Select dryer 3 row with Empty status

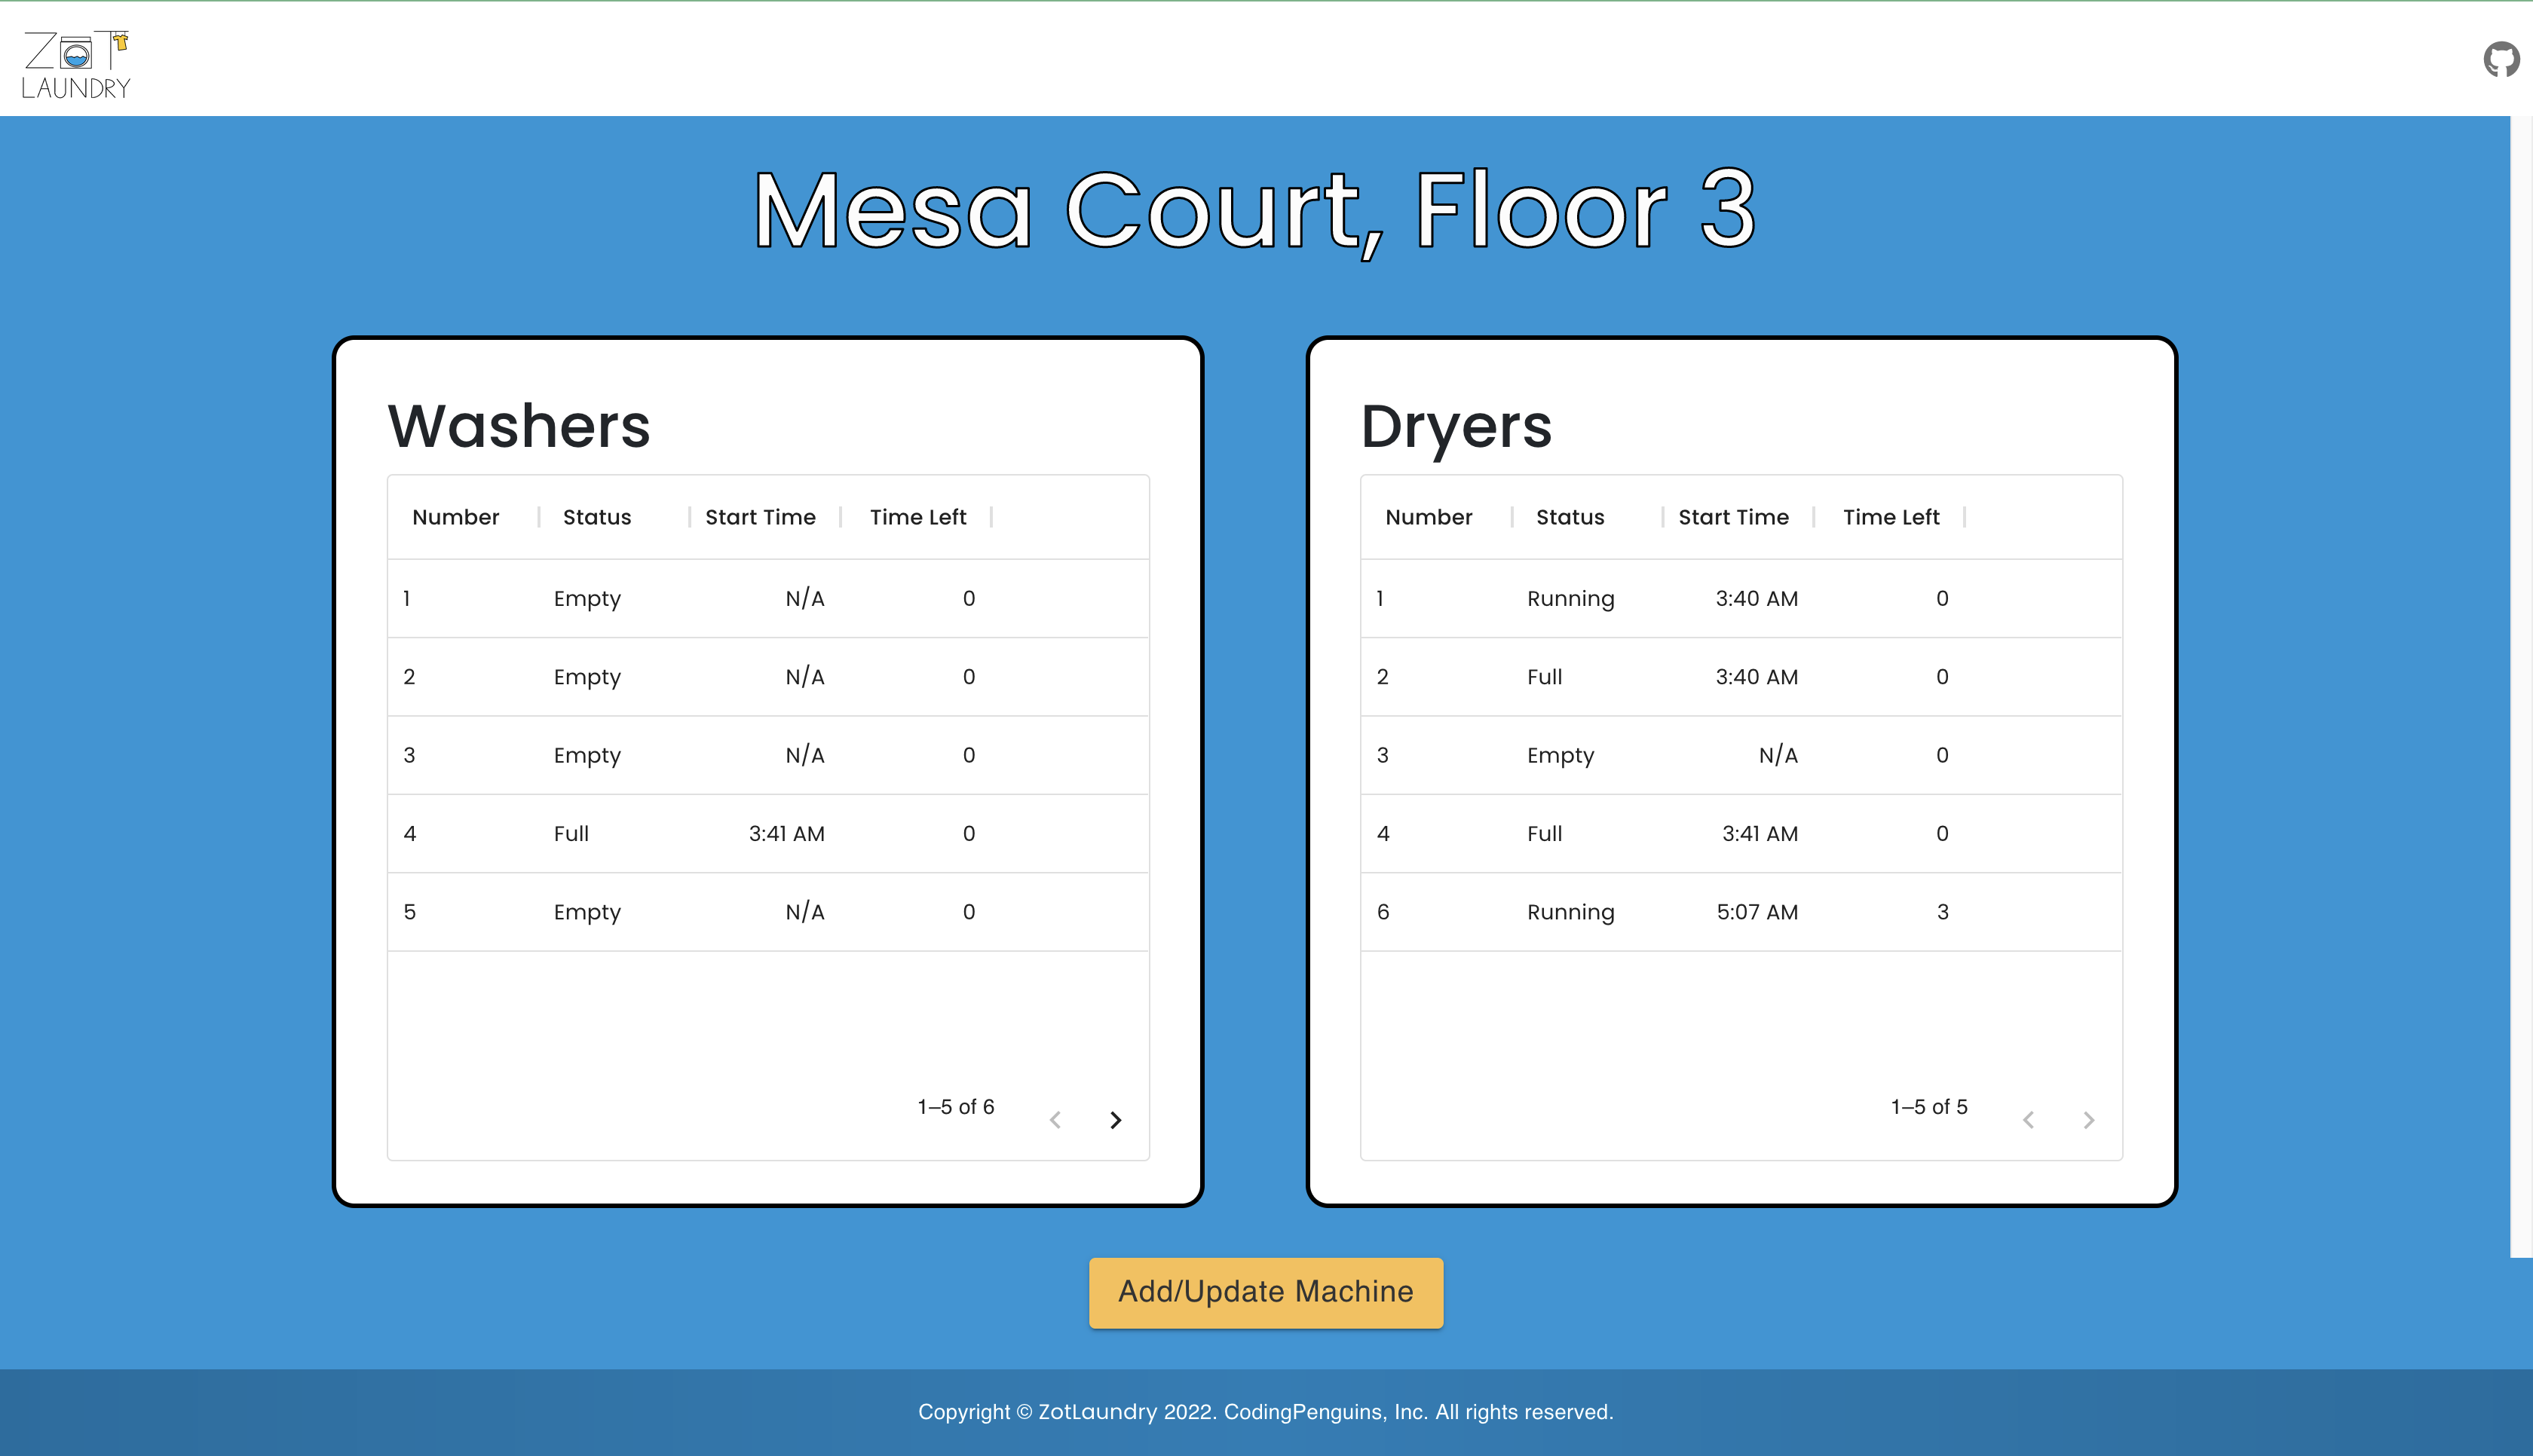1740,755
